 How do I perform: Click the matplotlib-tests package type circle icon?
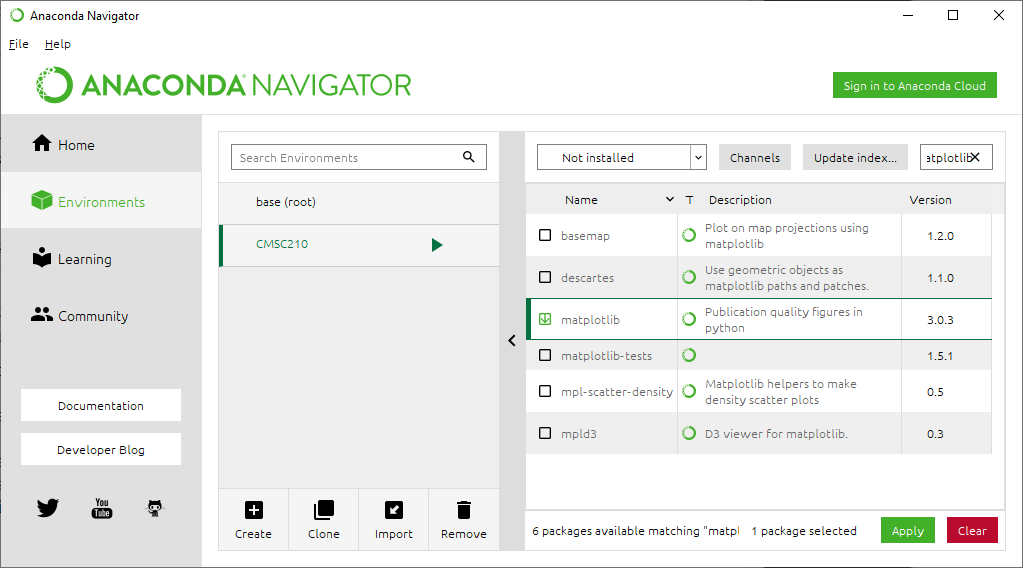[x=689, y=355]
